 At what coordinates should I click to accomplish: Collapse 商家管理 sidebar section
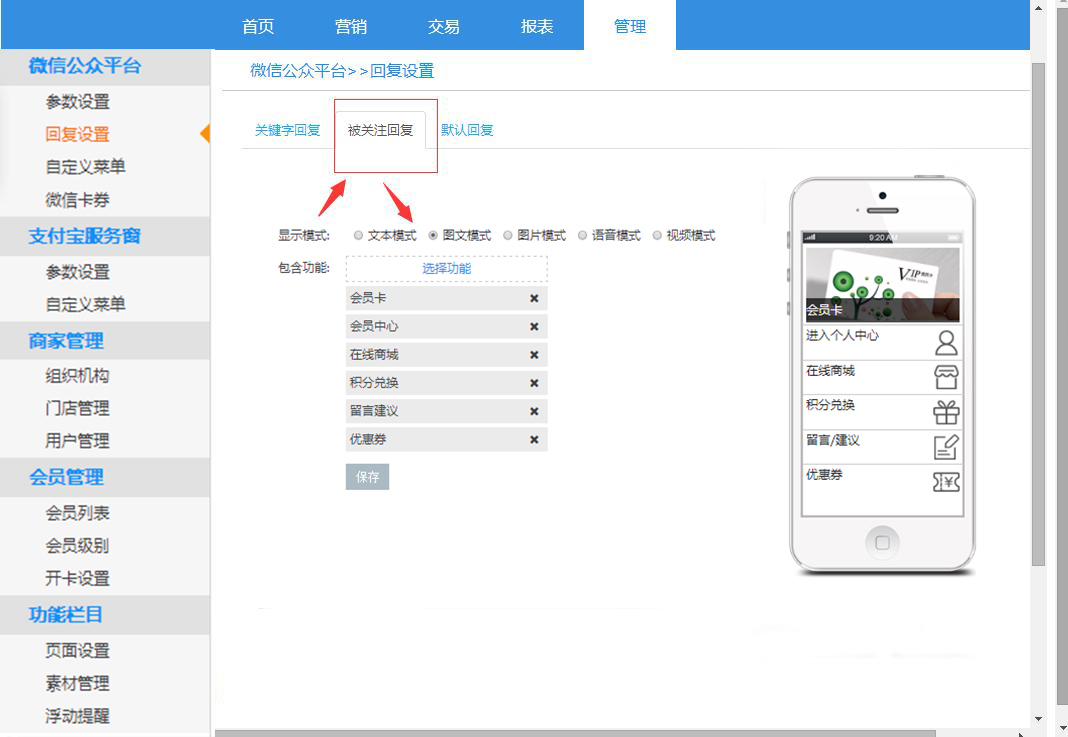pos(105,341)
